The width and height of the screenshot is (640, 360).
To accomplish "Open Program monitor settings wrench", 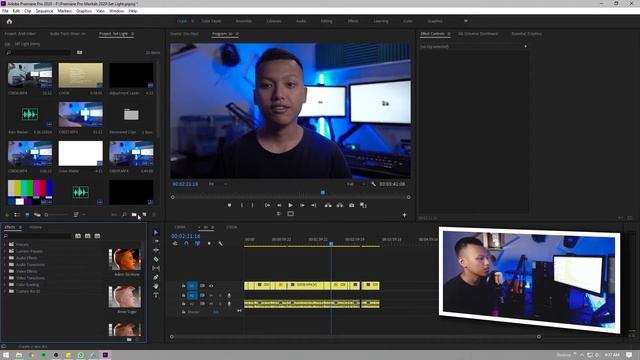I will (373, 184).
